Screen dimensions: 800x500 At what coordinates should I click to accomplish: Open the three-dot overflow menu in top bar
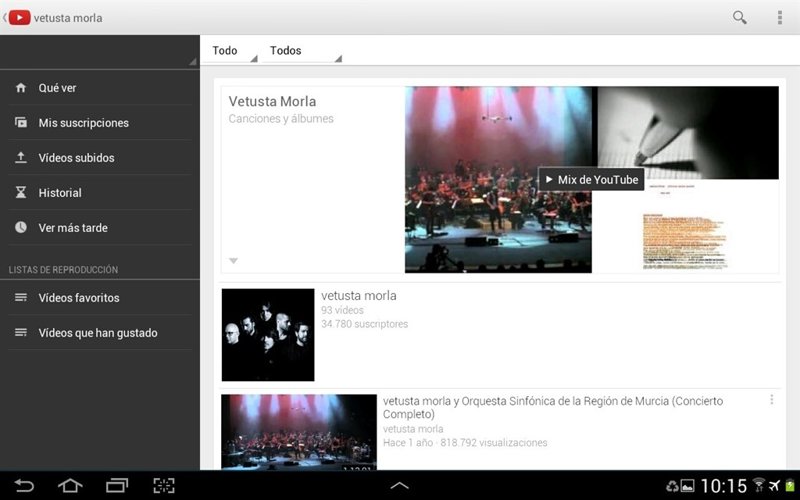[780, 17]
